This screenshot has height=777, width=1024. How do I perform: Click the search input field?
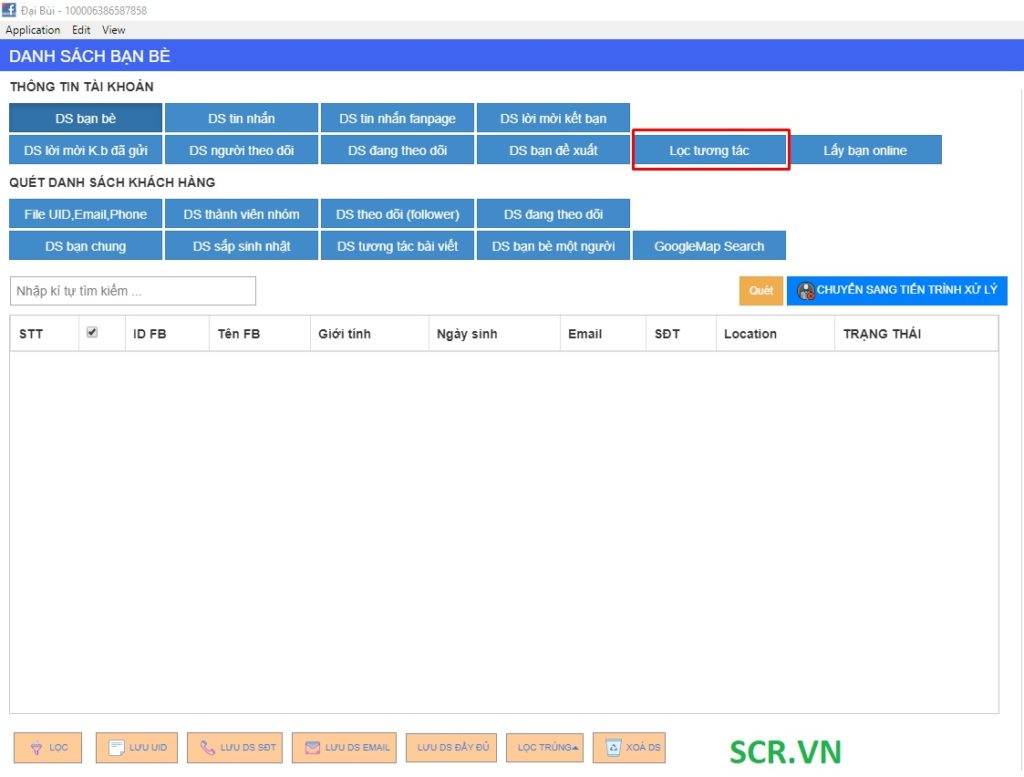(x=133, y=291)
